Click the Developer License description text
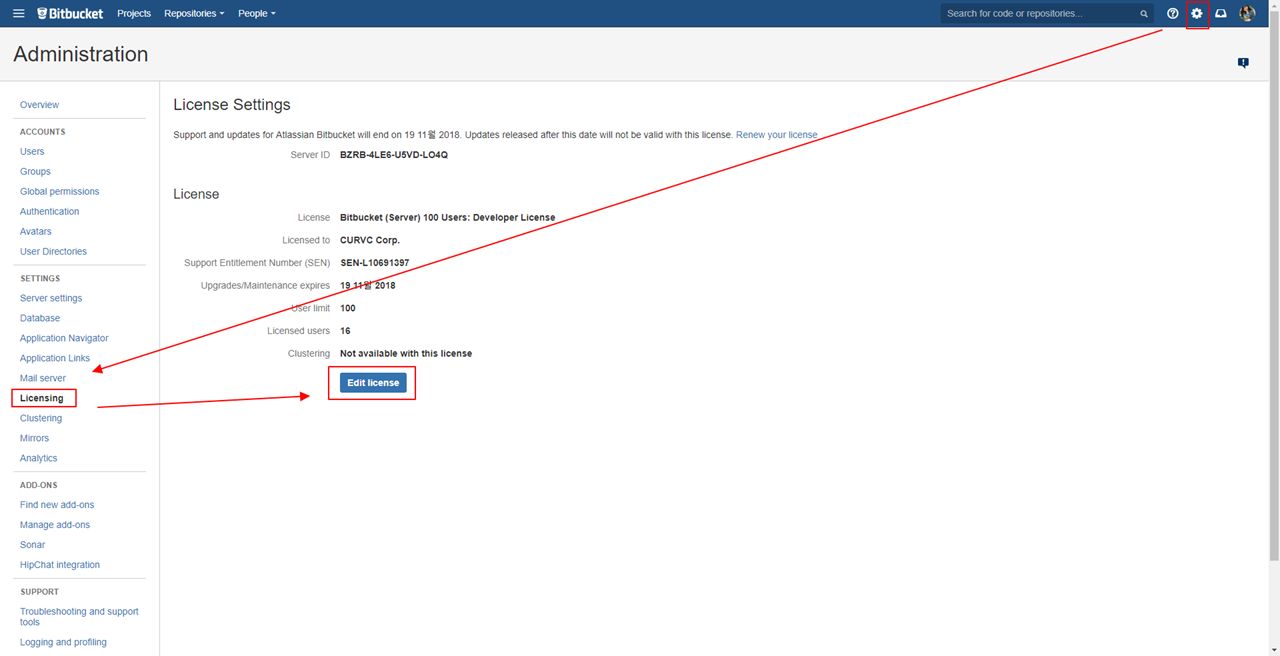This screenshot has width=1280, height=656. click(x=448, y=218)
